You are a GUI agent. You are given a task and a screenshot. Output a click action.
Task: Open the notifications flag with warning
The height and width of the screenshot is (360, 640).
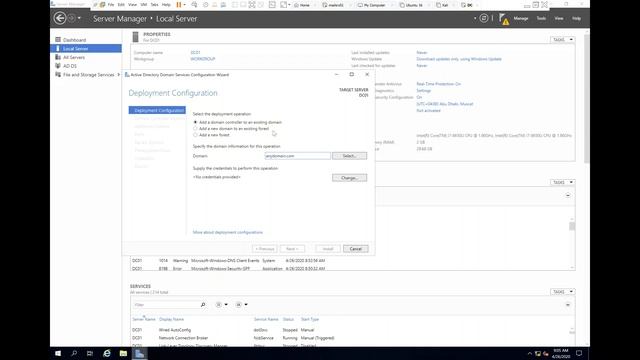tap(504, 19)
